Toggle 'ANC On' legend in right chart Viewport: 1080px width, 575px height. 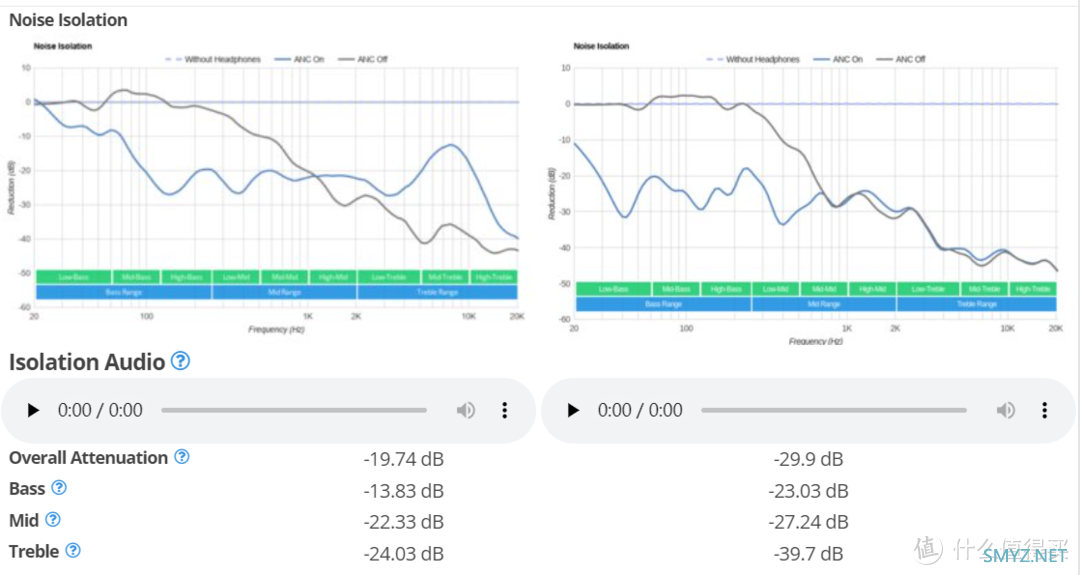(838, 59)
